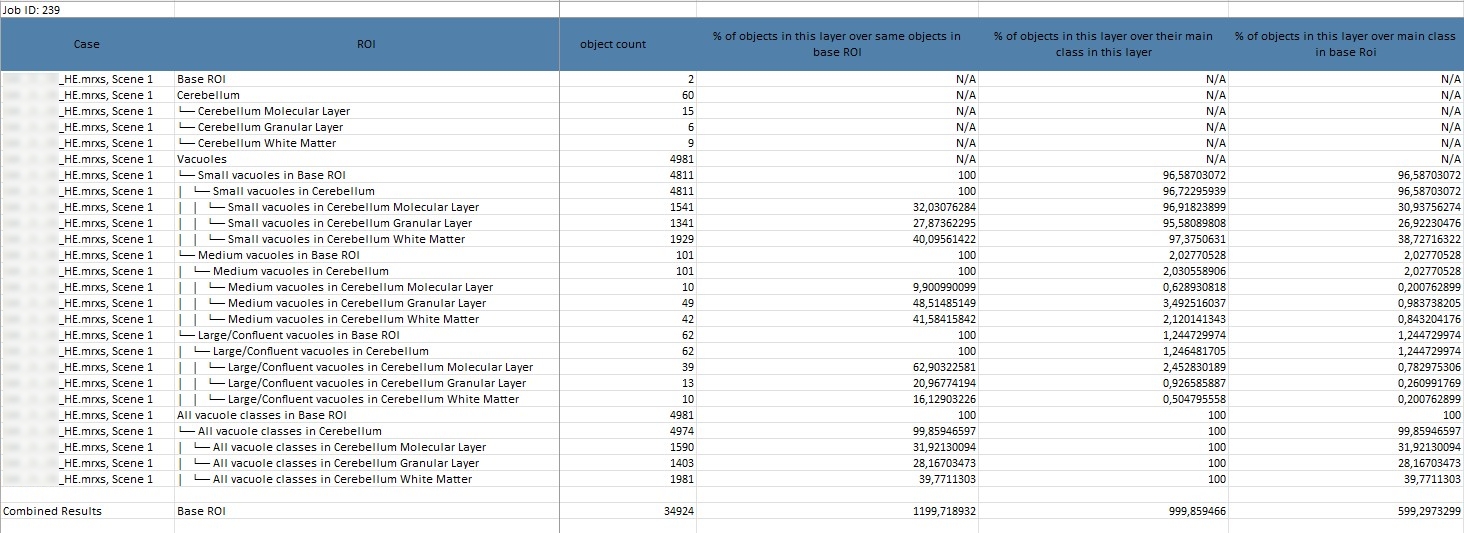This screenshot has height=533, width=1464.
Task: Select the Vacuoles ROI cell
Action: coord(202,159)
